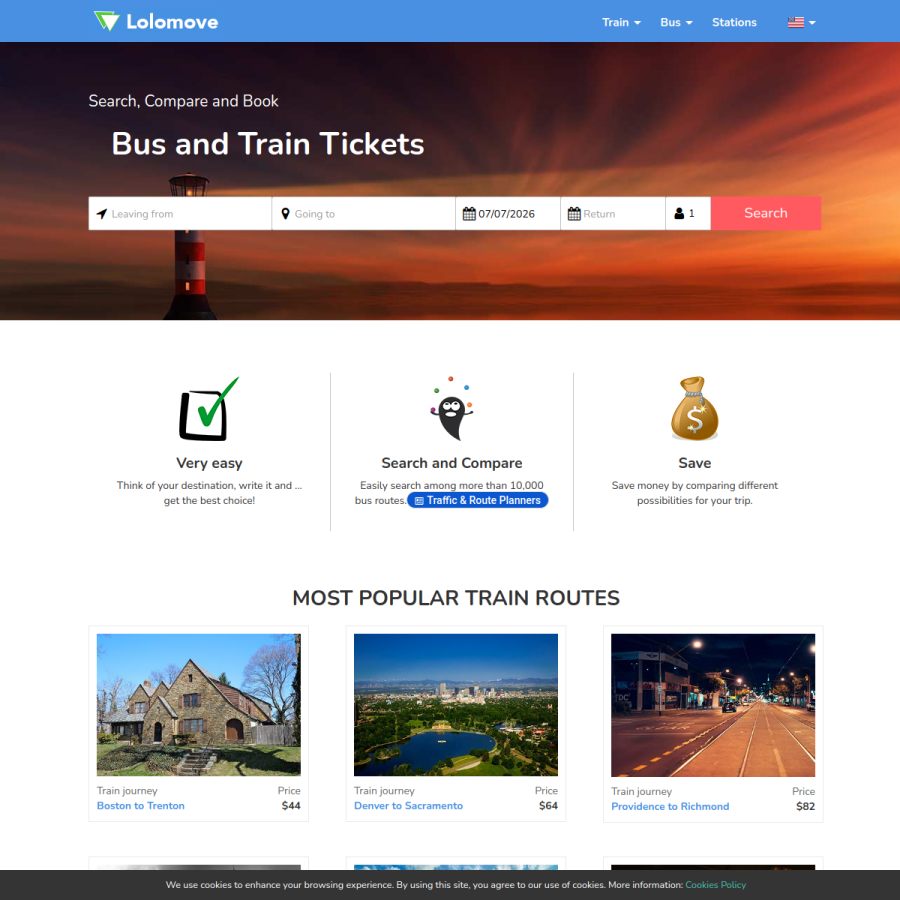The height and width of the screenshot is (900, 900).
Task: Click the juggling ghost Search and Compare icon
Action: (x=452, y=409)
